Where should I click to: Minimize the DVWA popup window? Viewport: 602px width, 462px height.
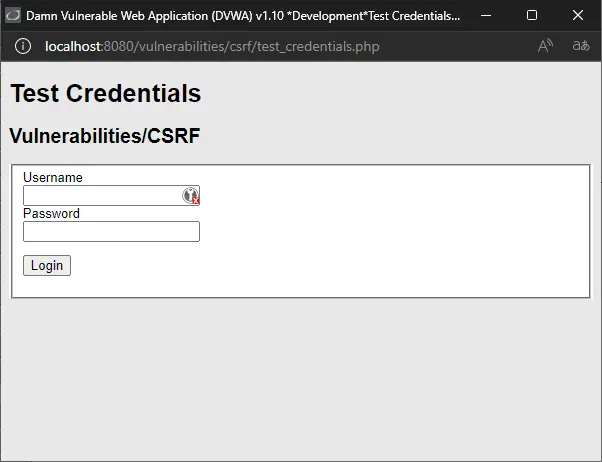click(x=486, y=15)
